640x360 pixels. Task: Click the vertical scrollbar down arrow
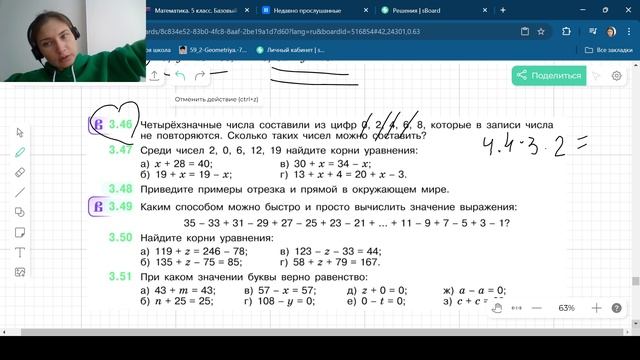[636, 324]
